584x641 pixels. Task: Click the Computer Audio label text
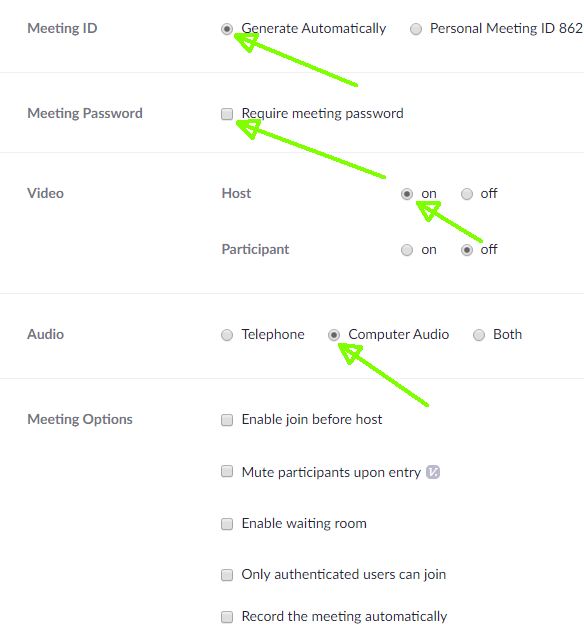398,334
